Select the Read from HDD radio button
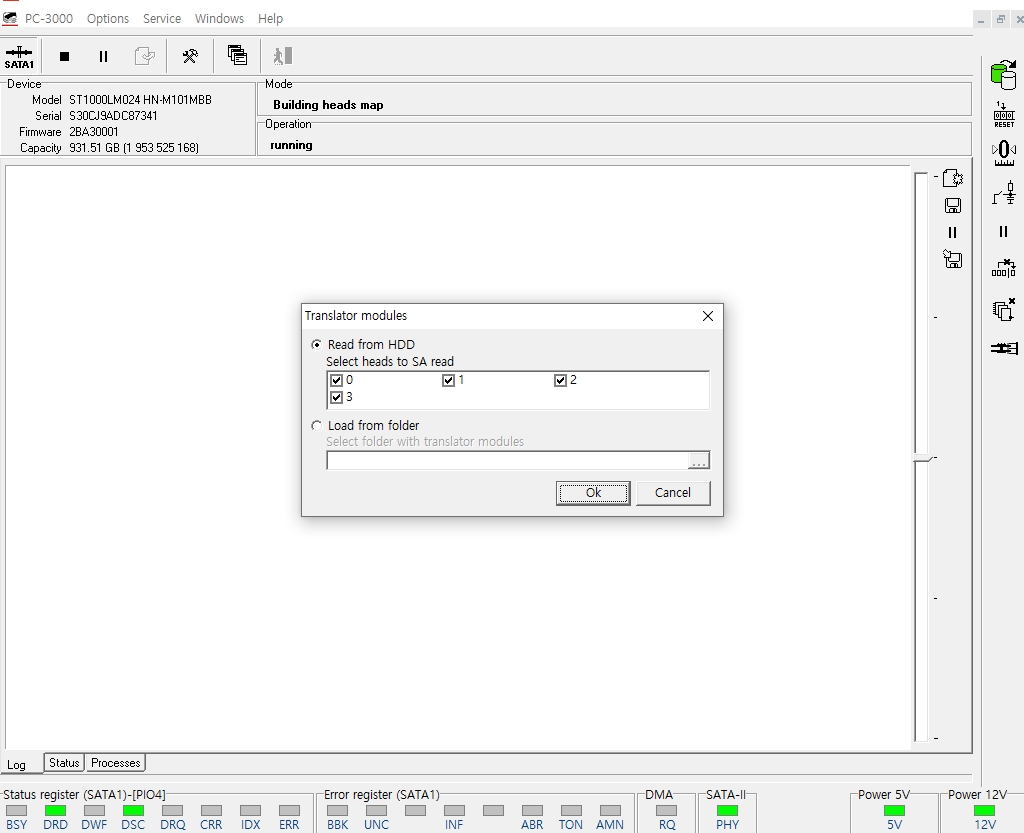The height and width of the screenshot is (833, 1024). click(x=317, y=344)
